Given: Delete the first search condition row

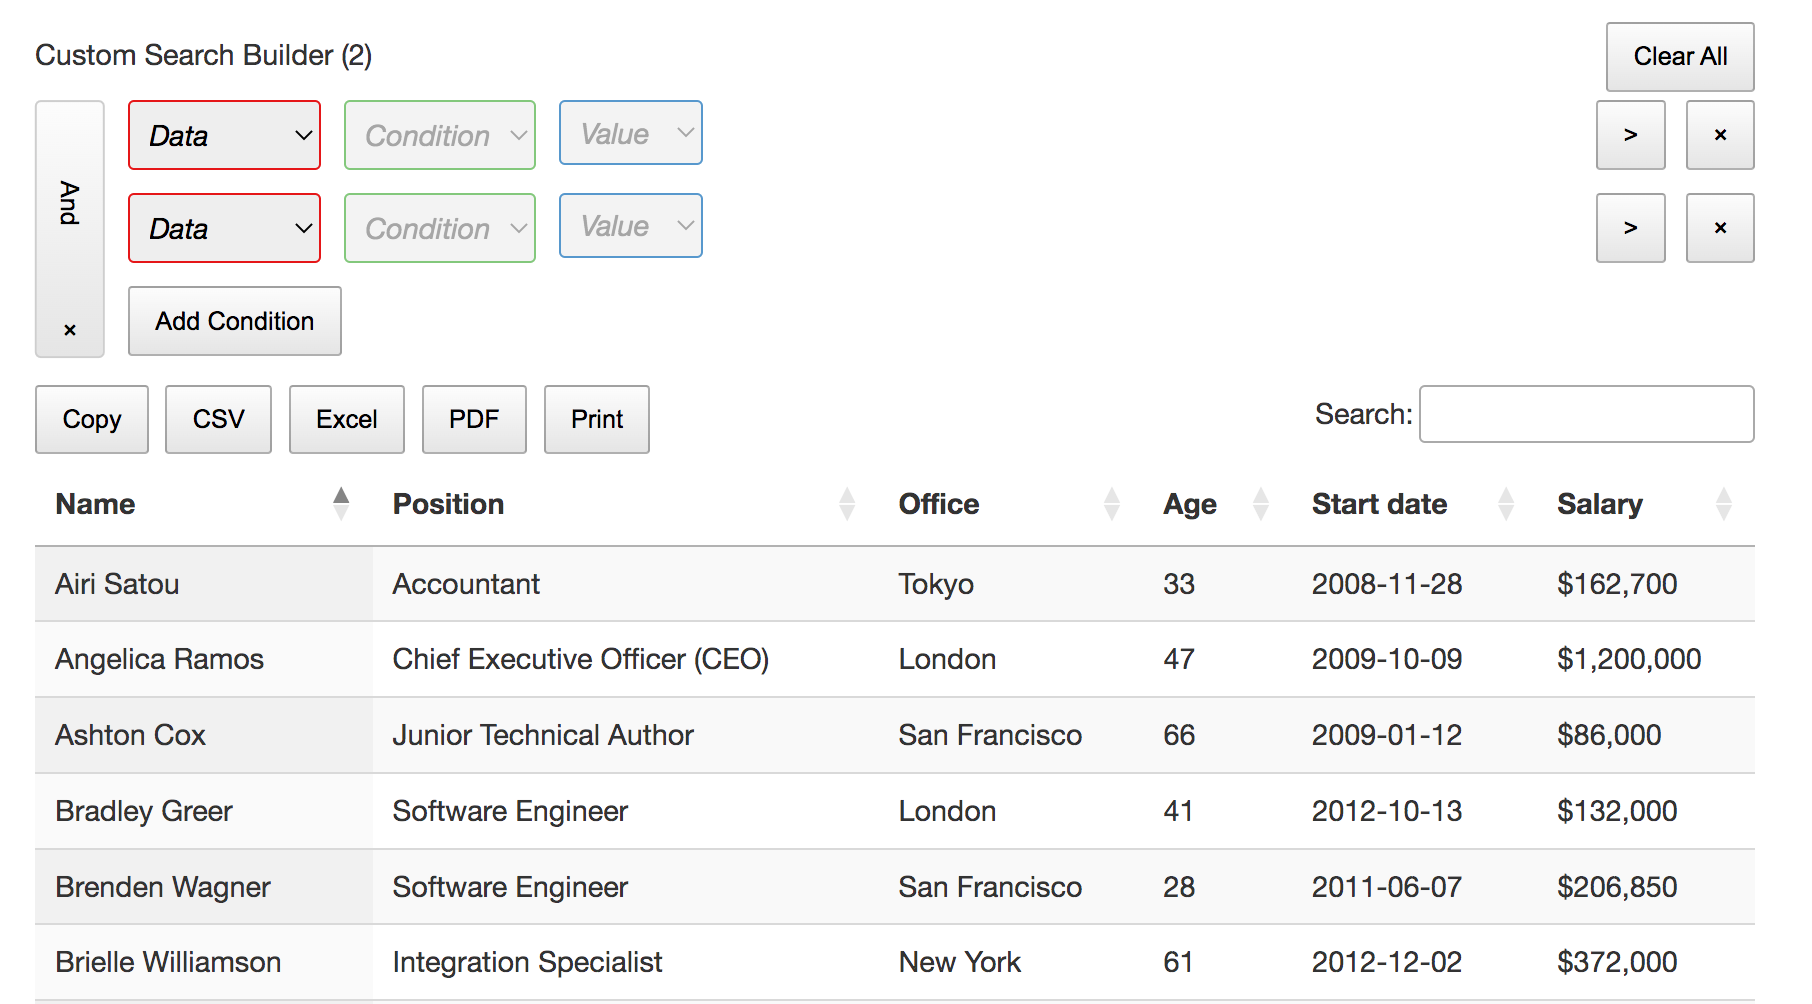Looking at the screenshot, I should click(1719, 135).
